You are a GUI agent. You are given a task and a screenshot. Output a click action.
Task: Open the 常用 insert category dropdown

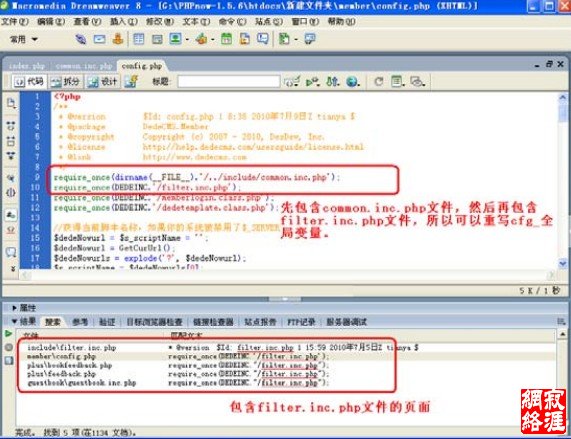(23, 39)
